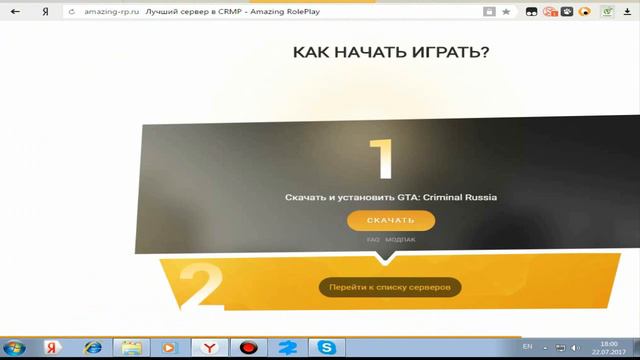
Task: Open the paw print extension icon
Action: pyautogui.click(x=567, y=11)
